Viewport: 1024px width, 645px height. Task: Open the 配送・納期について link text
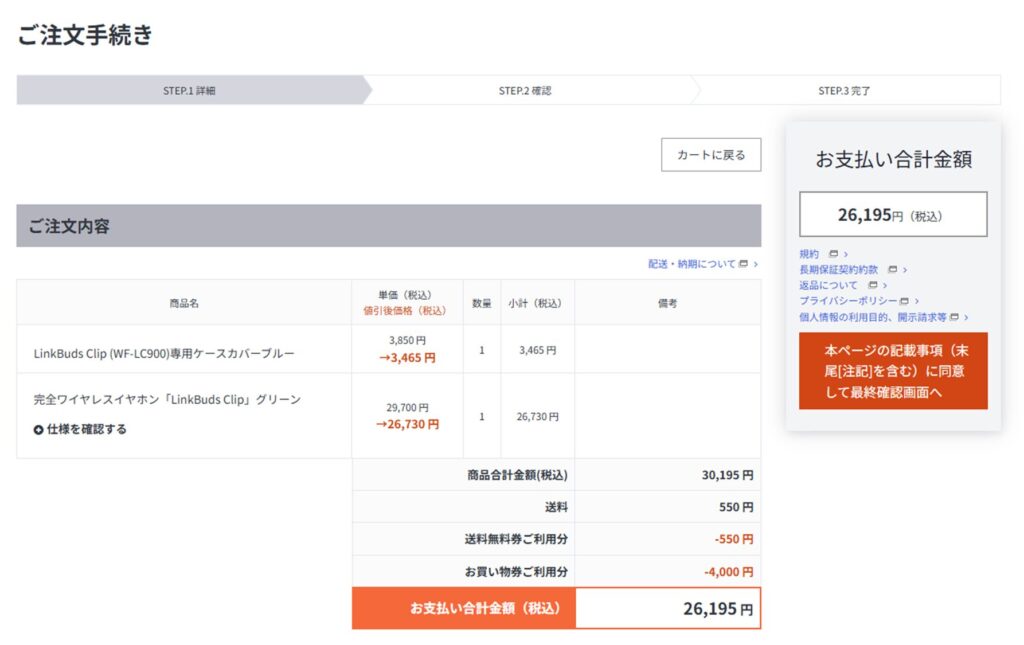[x=691, y=264]
